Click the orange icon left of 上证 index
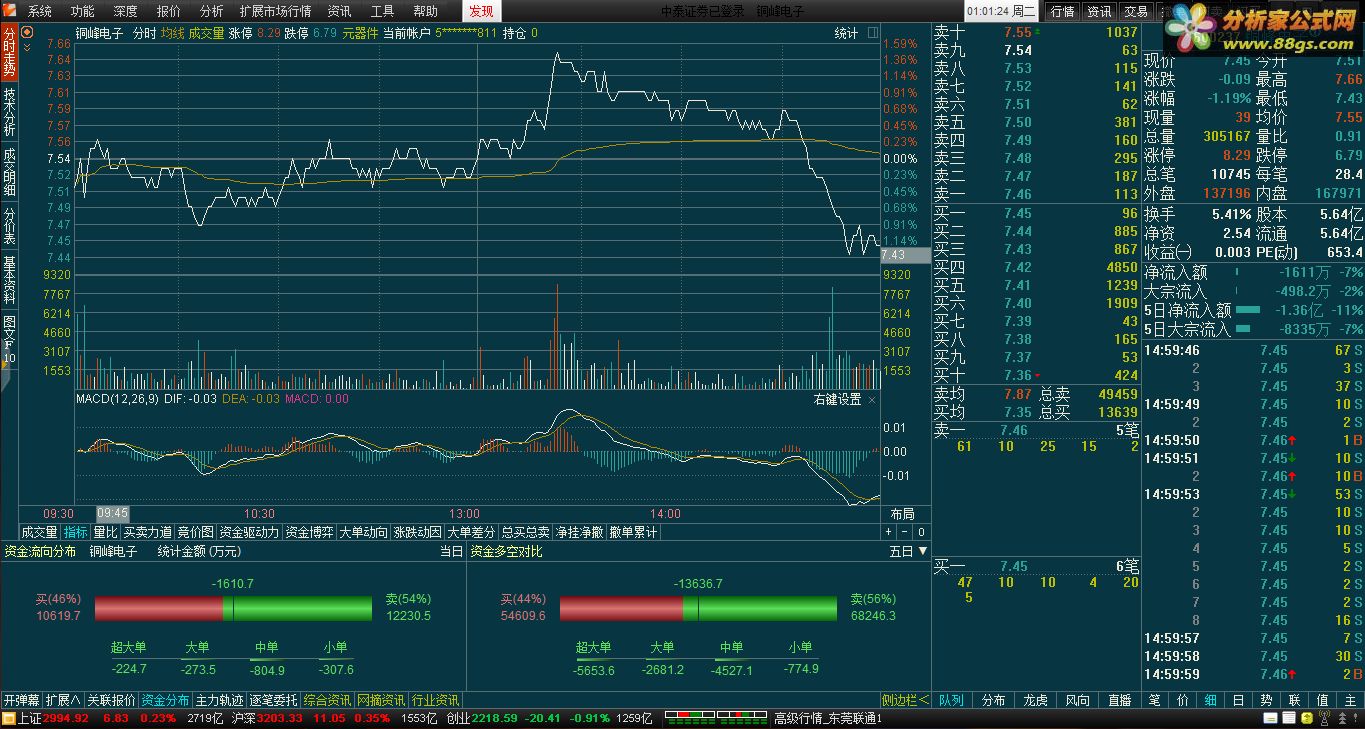Screen dimensions: 1365x729 pyautogui.click(x=8, y=719)
